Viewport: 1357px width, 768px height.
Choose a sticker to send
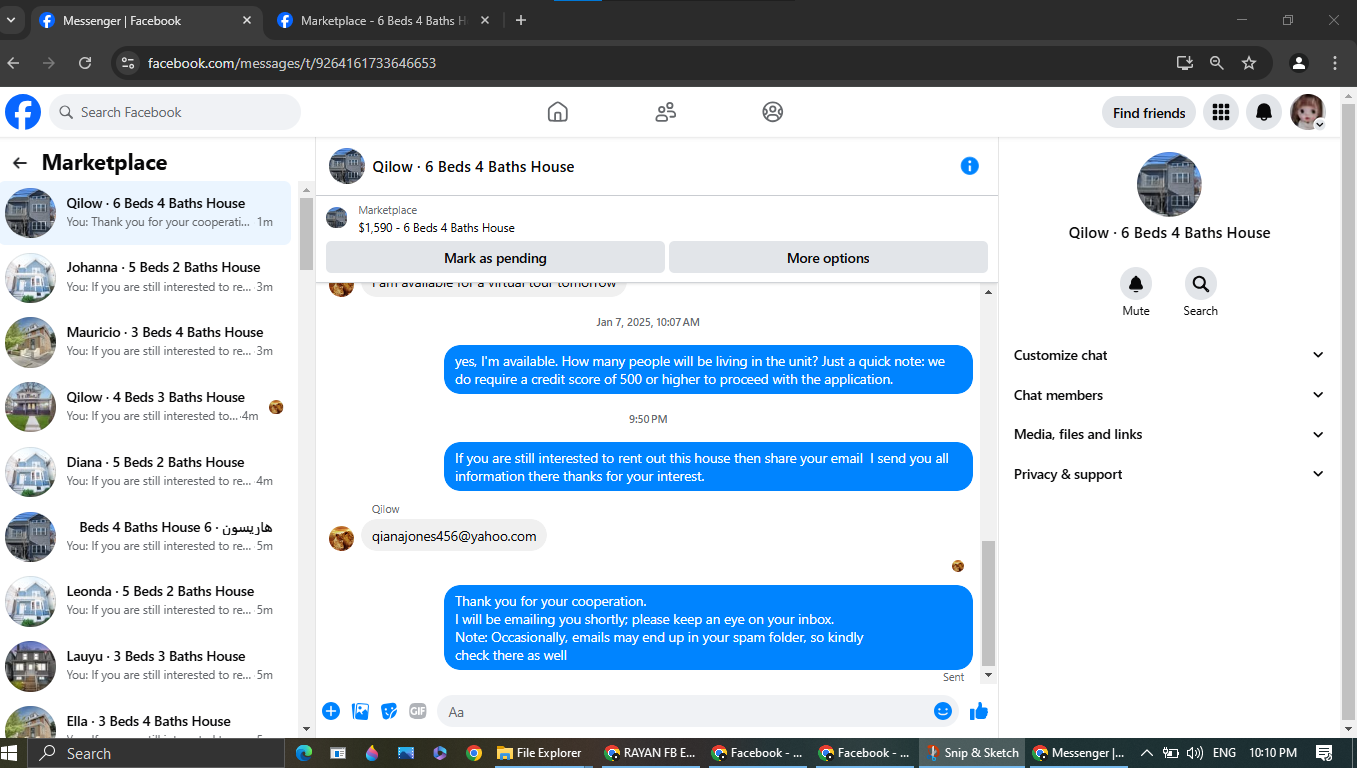click(389, 711)
